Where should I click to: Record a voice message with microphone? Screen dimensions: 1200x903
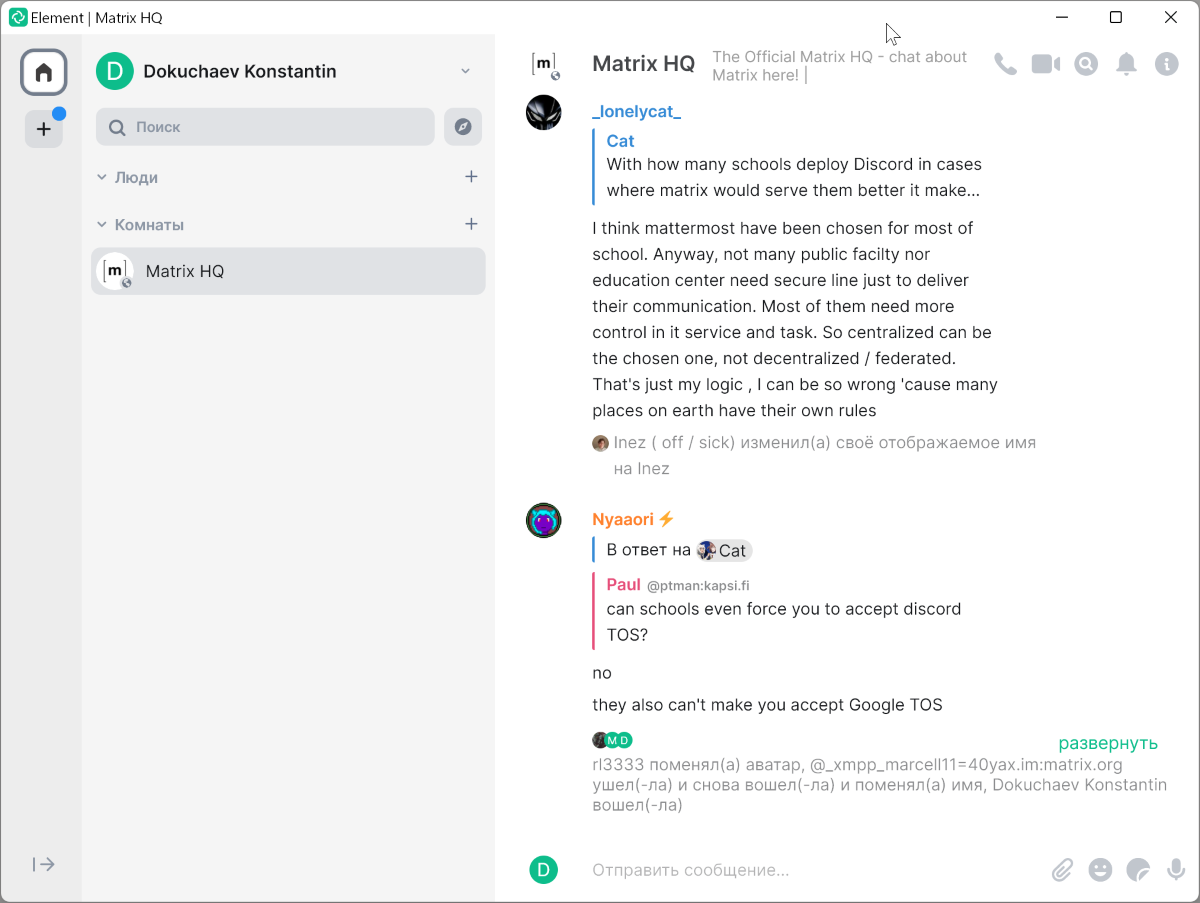tap(1176, 870)
